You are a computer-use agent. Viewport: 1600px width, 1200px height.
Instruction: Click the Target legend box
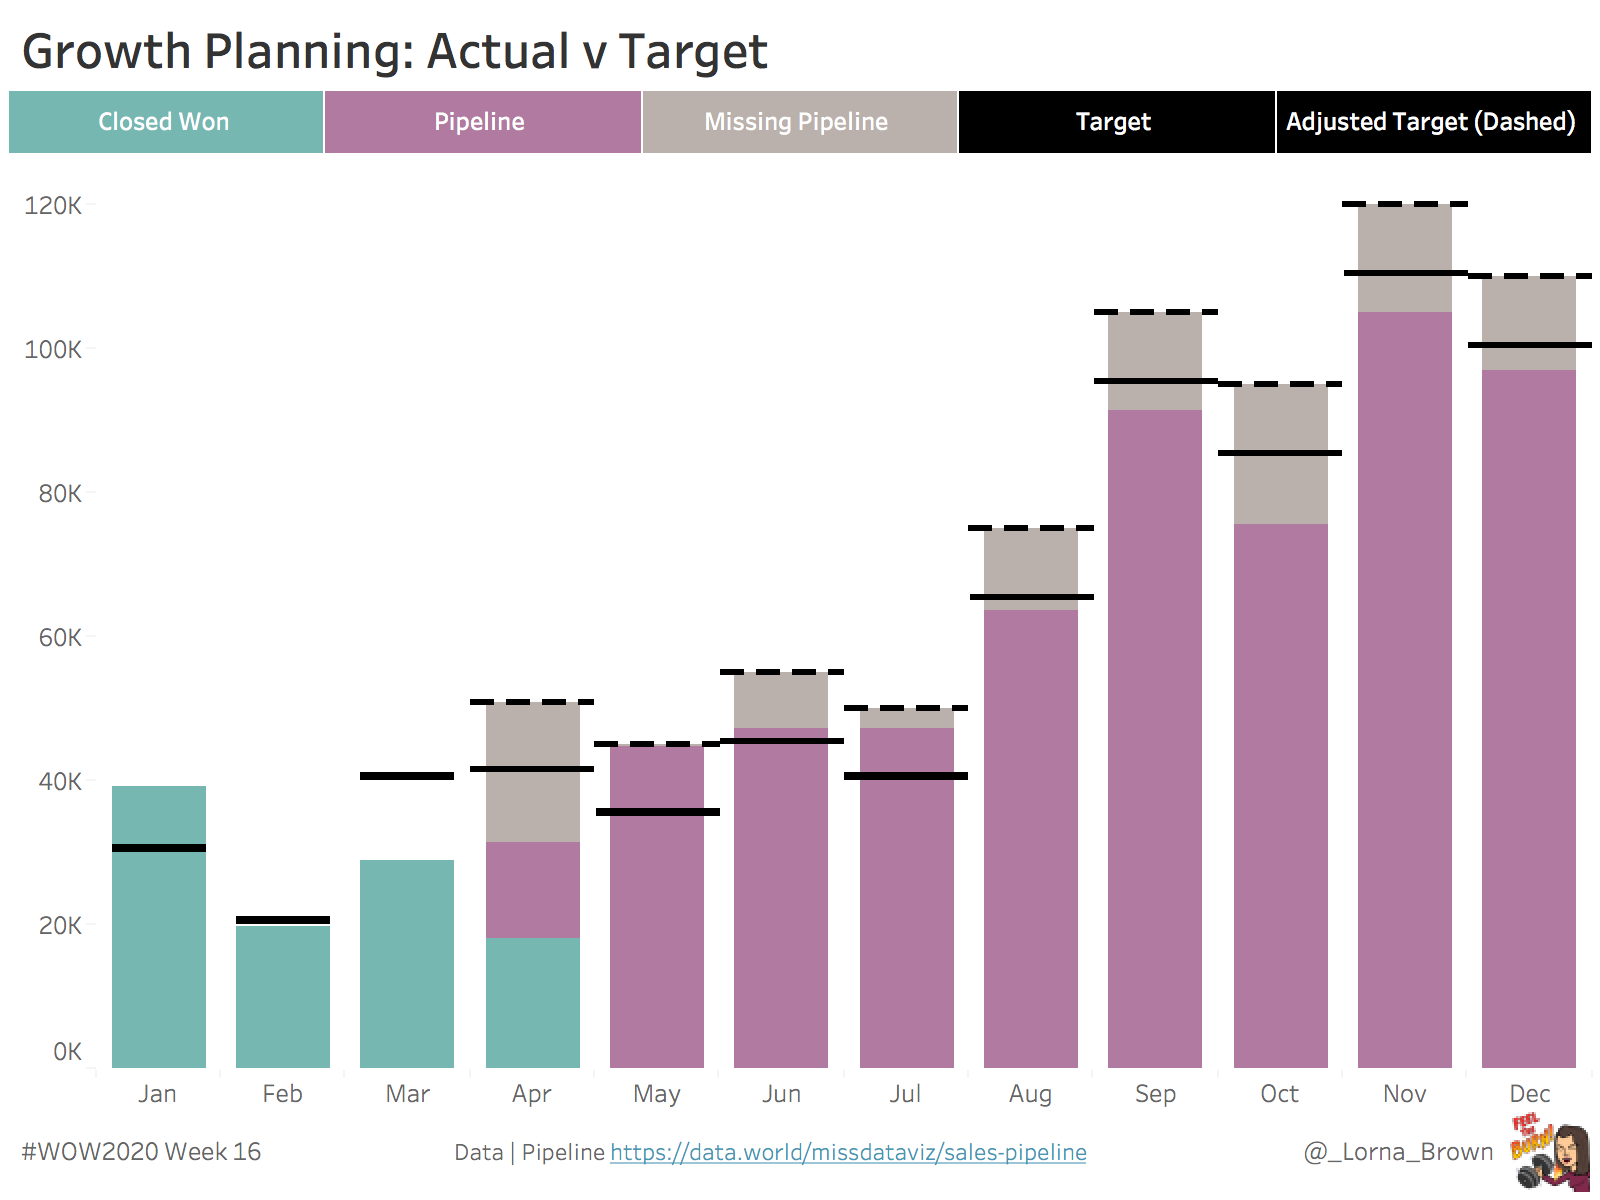click(1116, 122)
